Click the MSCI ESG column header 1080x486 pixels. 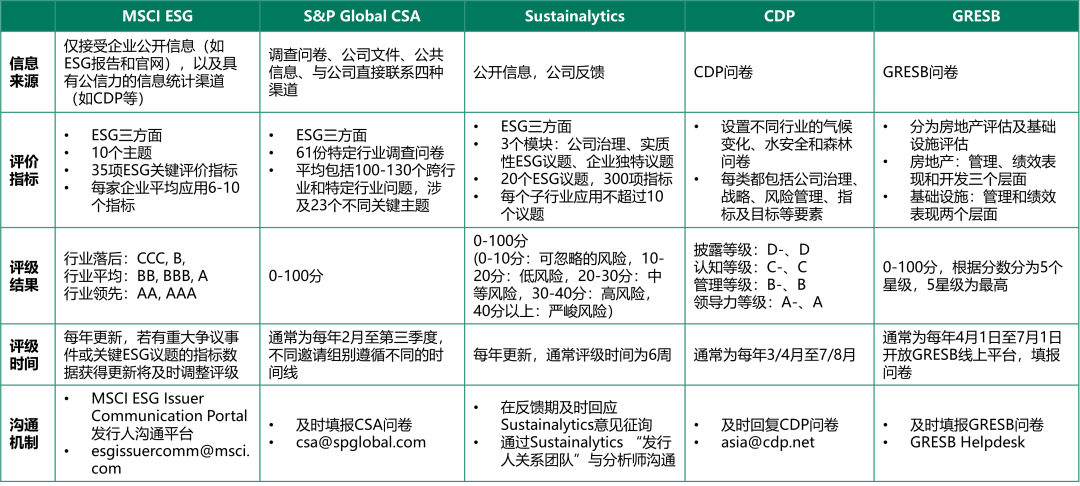157,16
